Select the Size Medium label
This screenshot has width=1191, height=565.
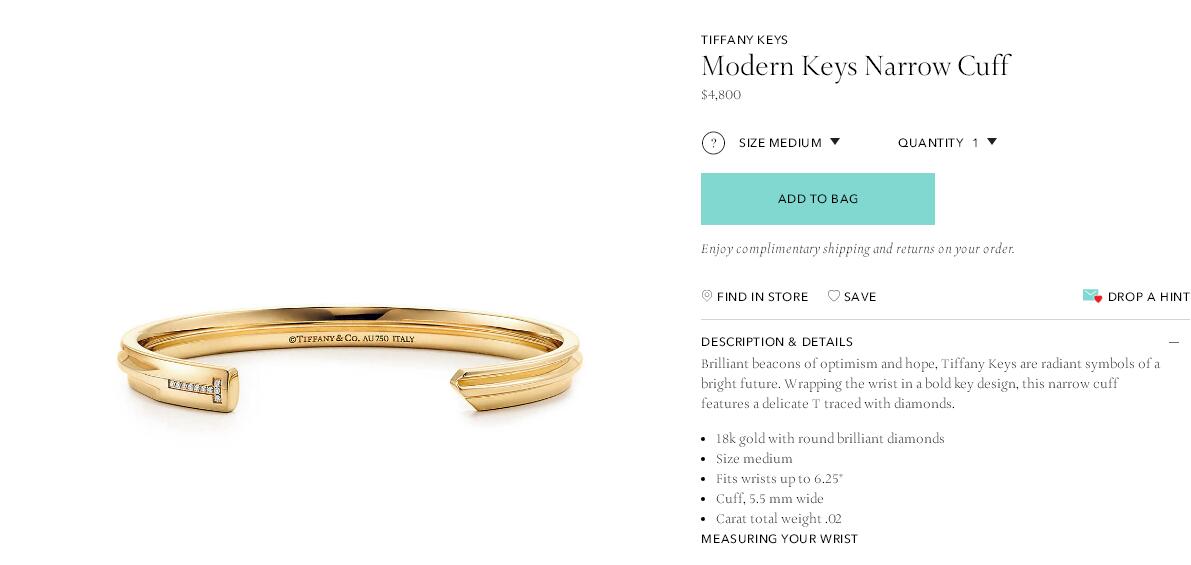tap(780, 143)
